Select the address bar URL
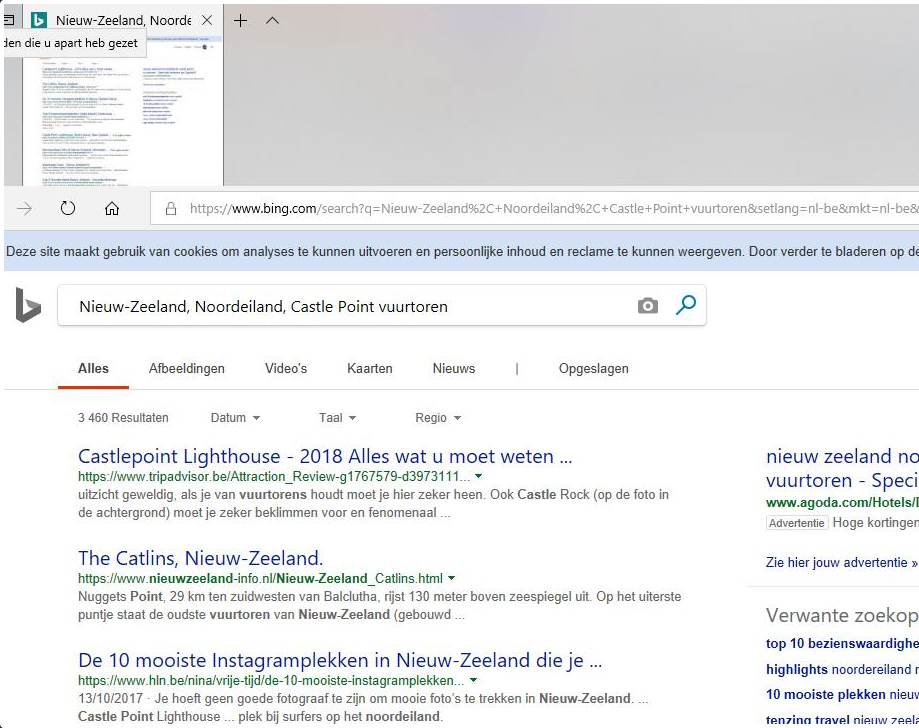This screenshot has width=919, height=728. [553, 209]
